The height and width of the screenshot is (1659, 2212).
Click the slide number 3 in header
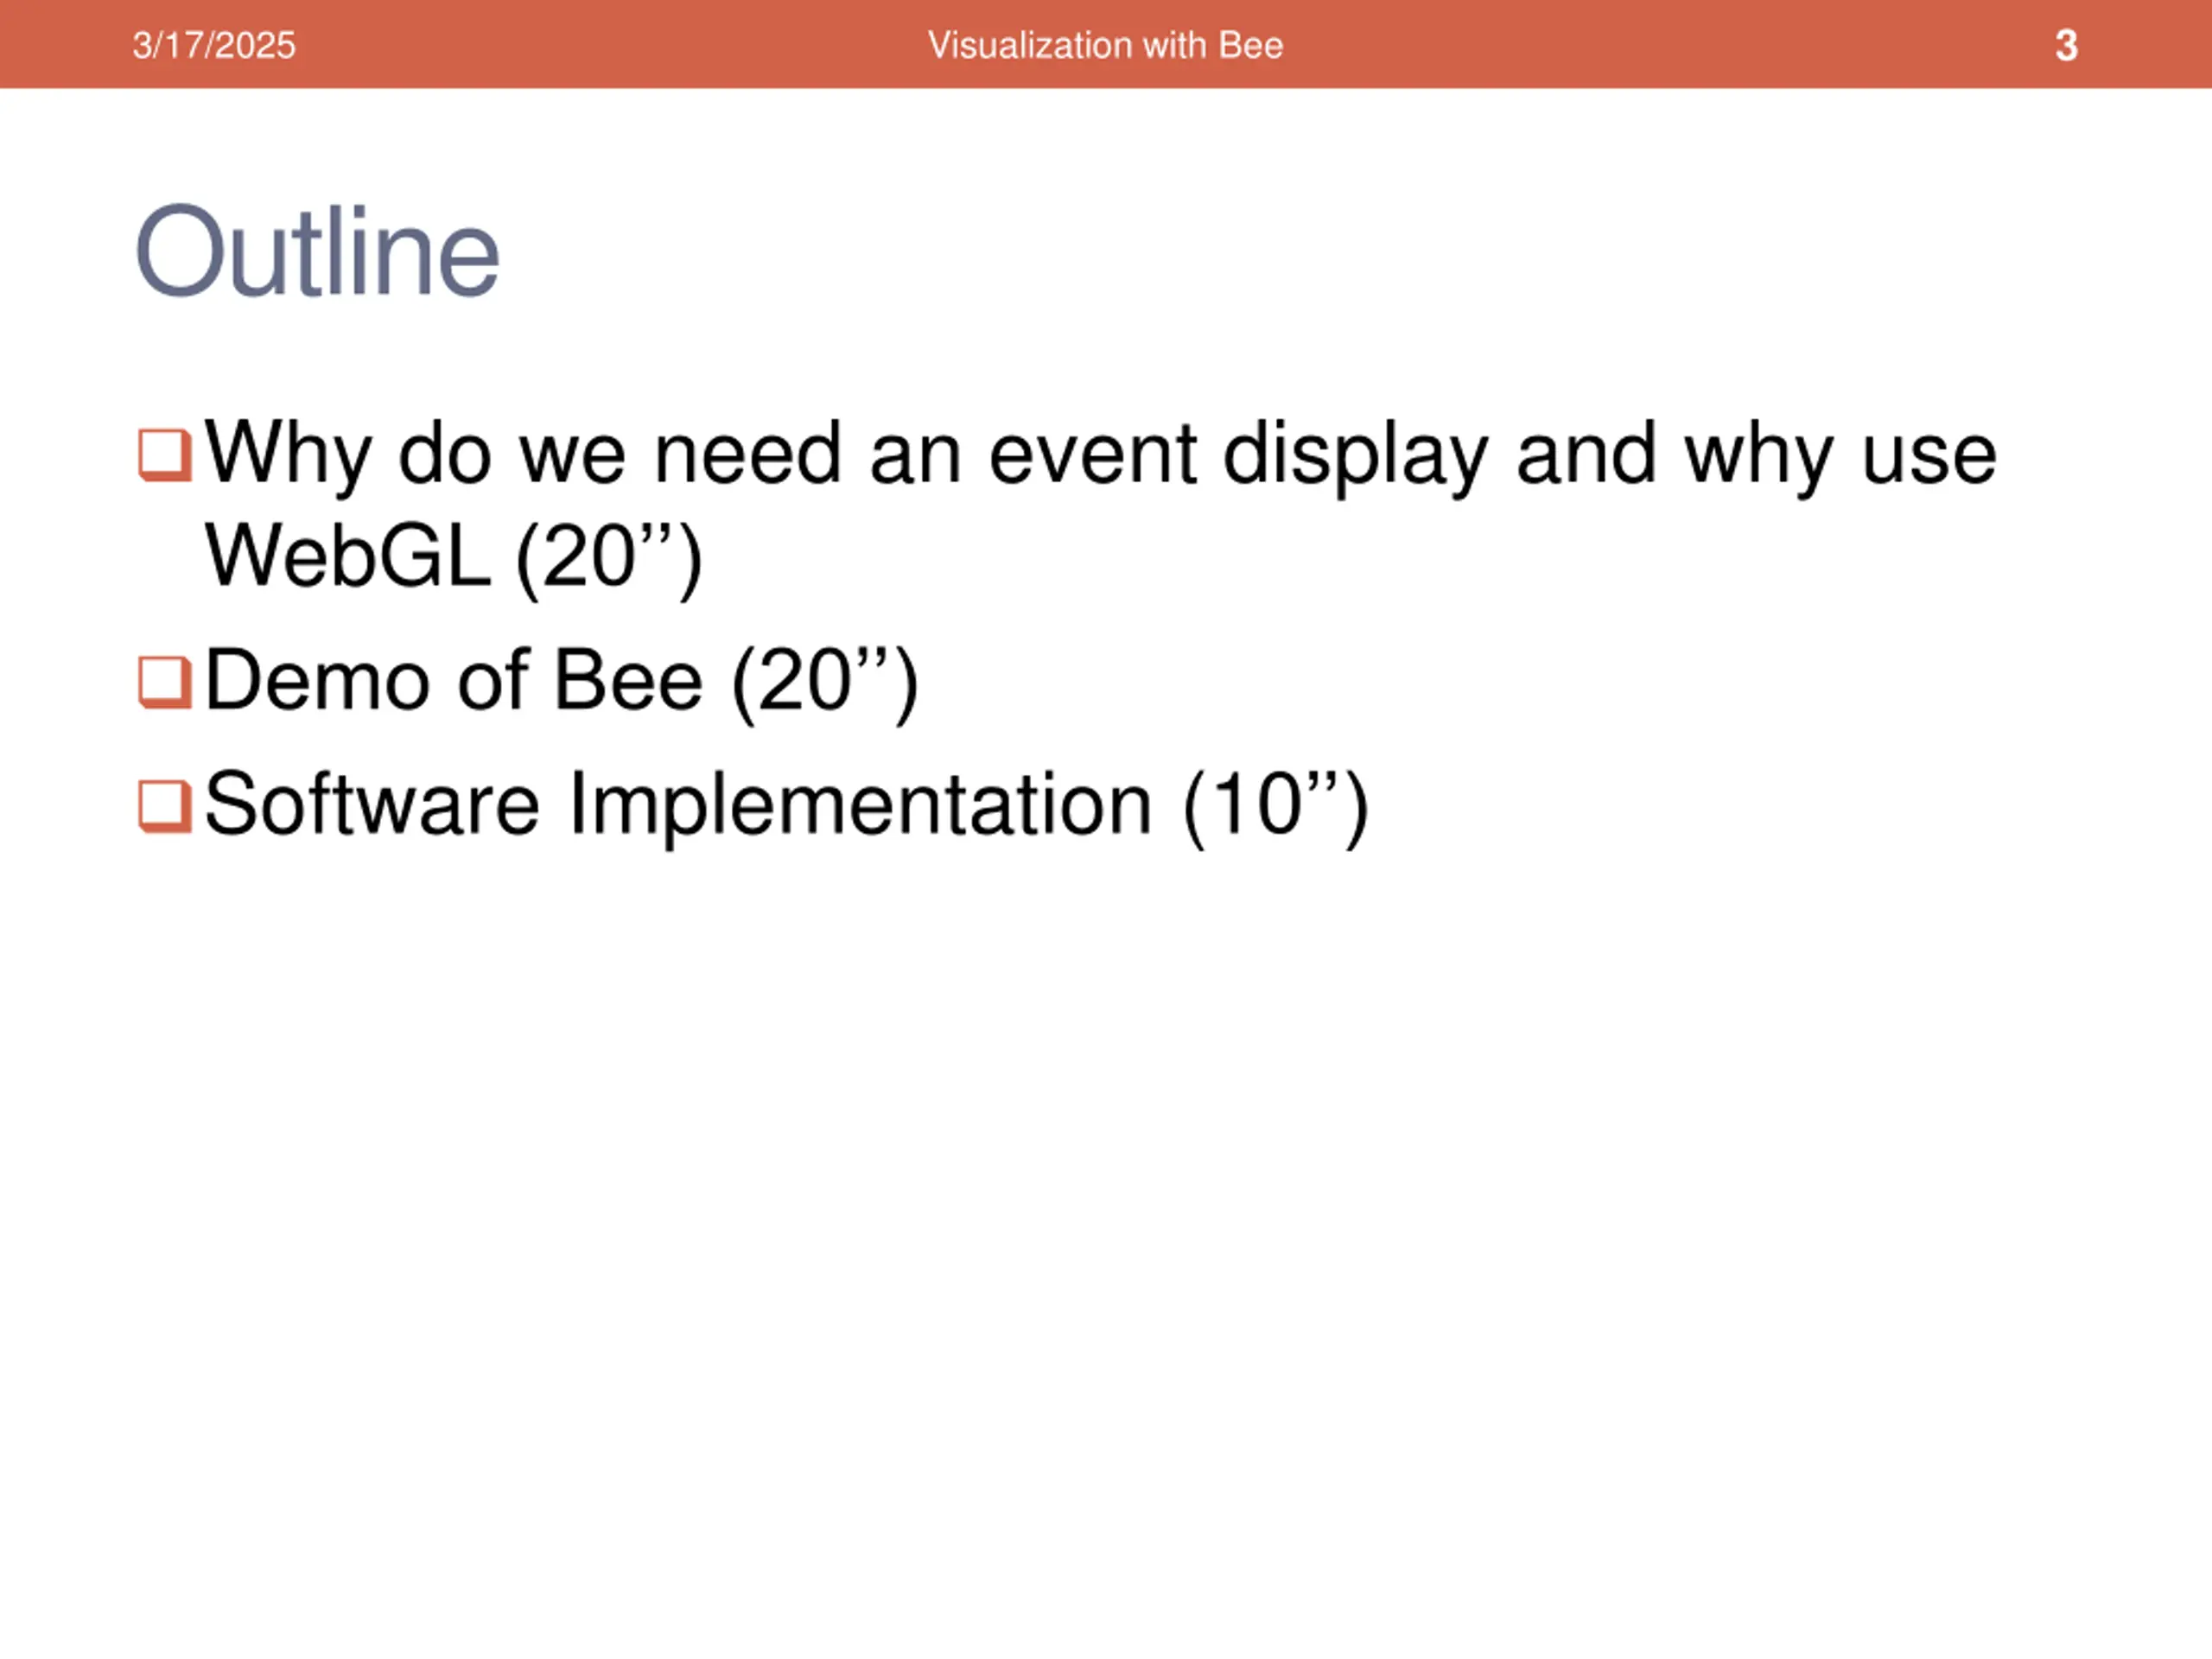2066,45
